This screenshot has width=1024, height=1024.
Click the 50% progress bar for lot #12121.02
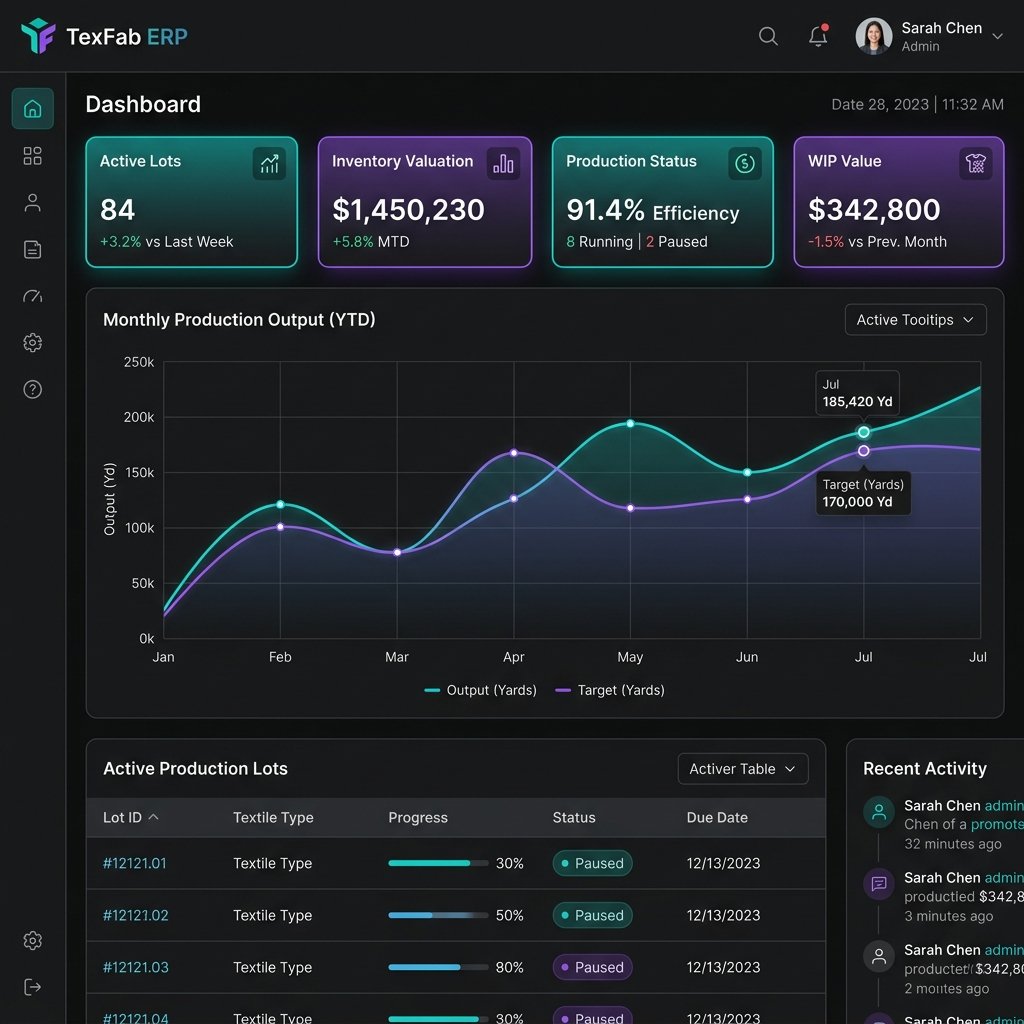click(x=438, y=916)
